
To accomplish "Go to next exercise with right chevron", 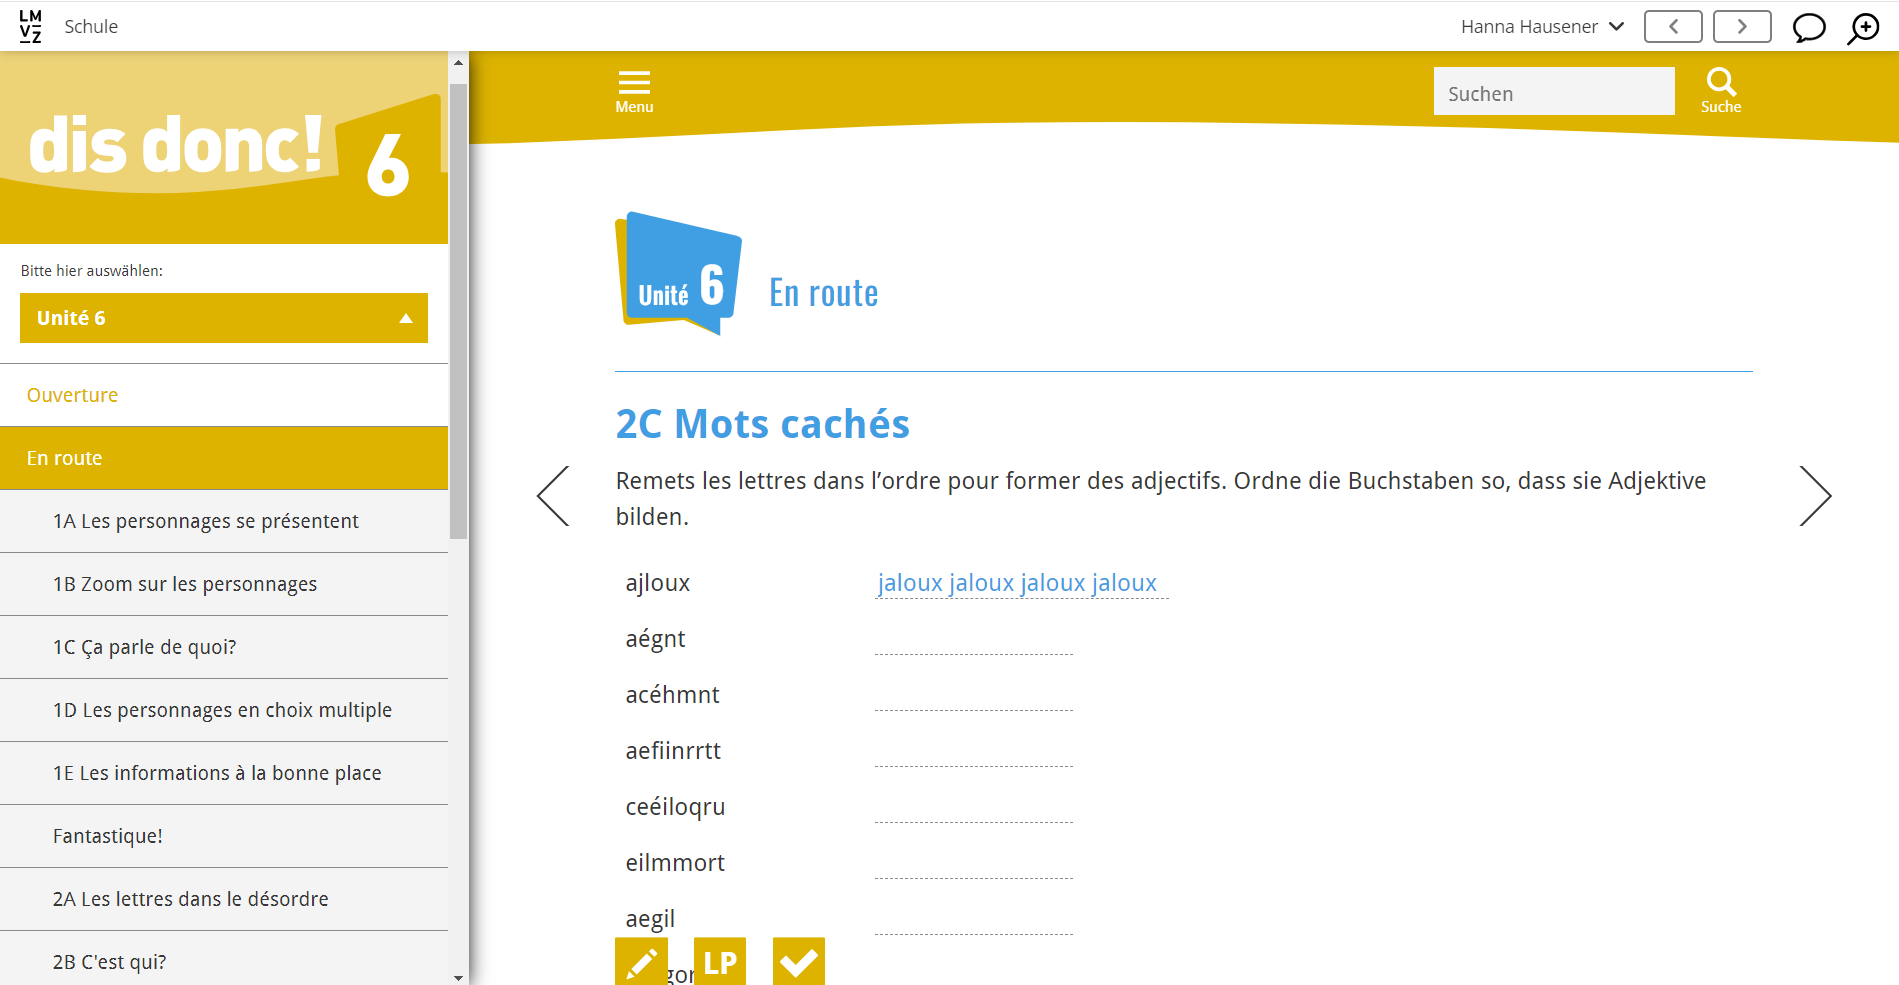I will coord(1815,496).
